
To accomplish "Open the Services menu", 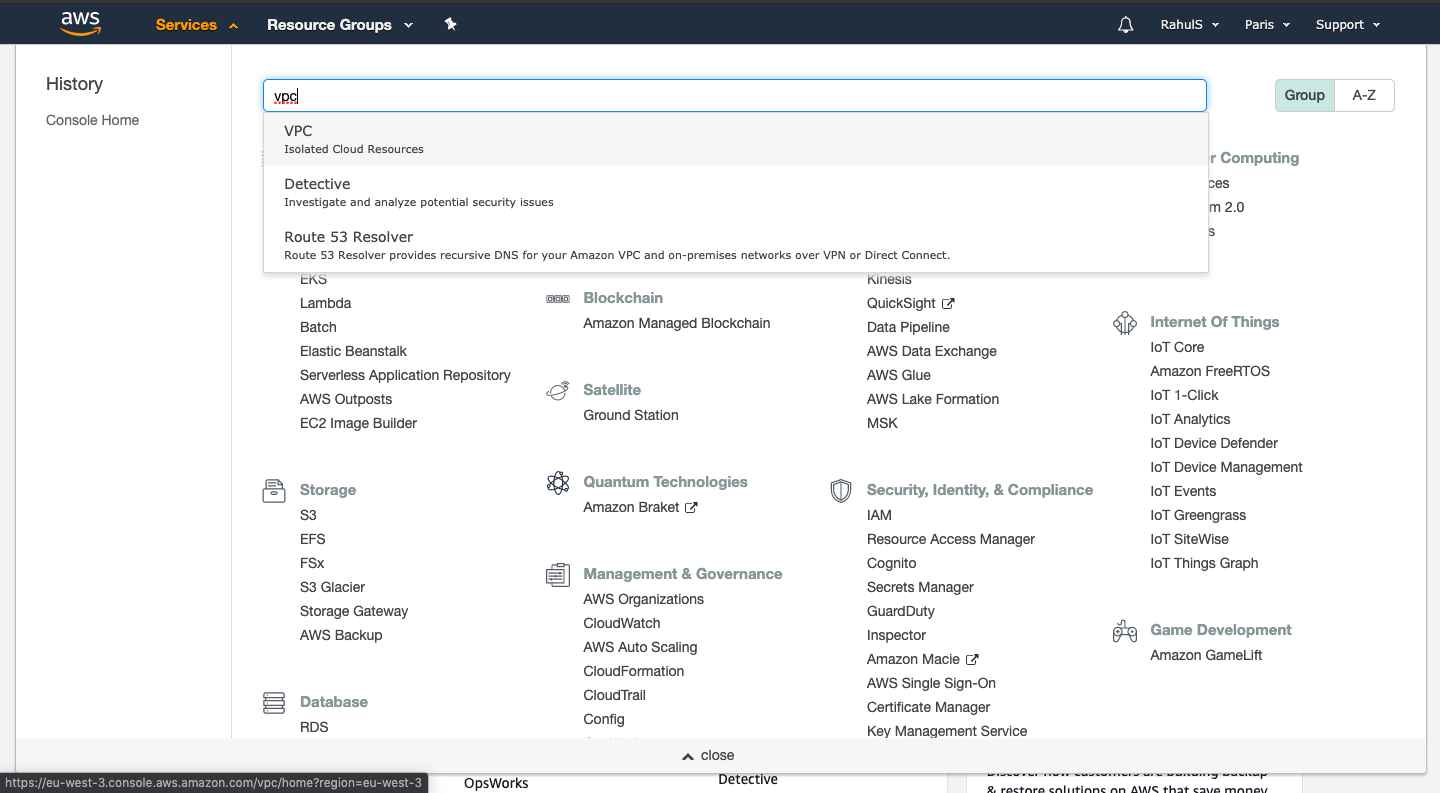I will (x=188, y=24).
